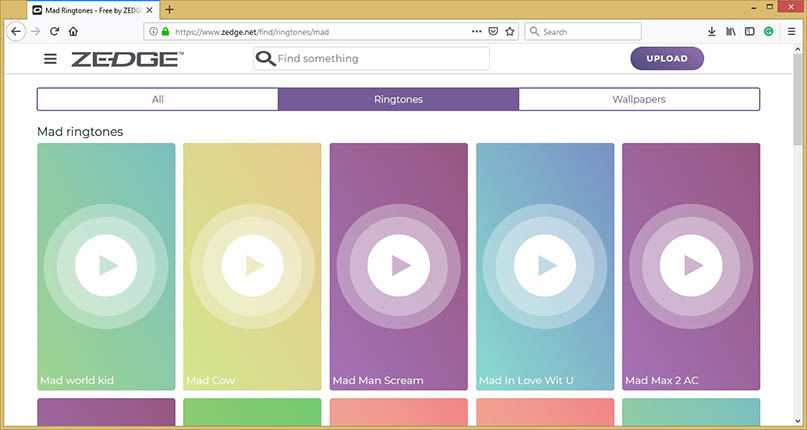807x430 pixels.
Task: Show the Firefox library icon
Action: 731,32
